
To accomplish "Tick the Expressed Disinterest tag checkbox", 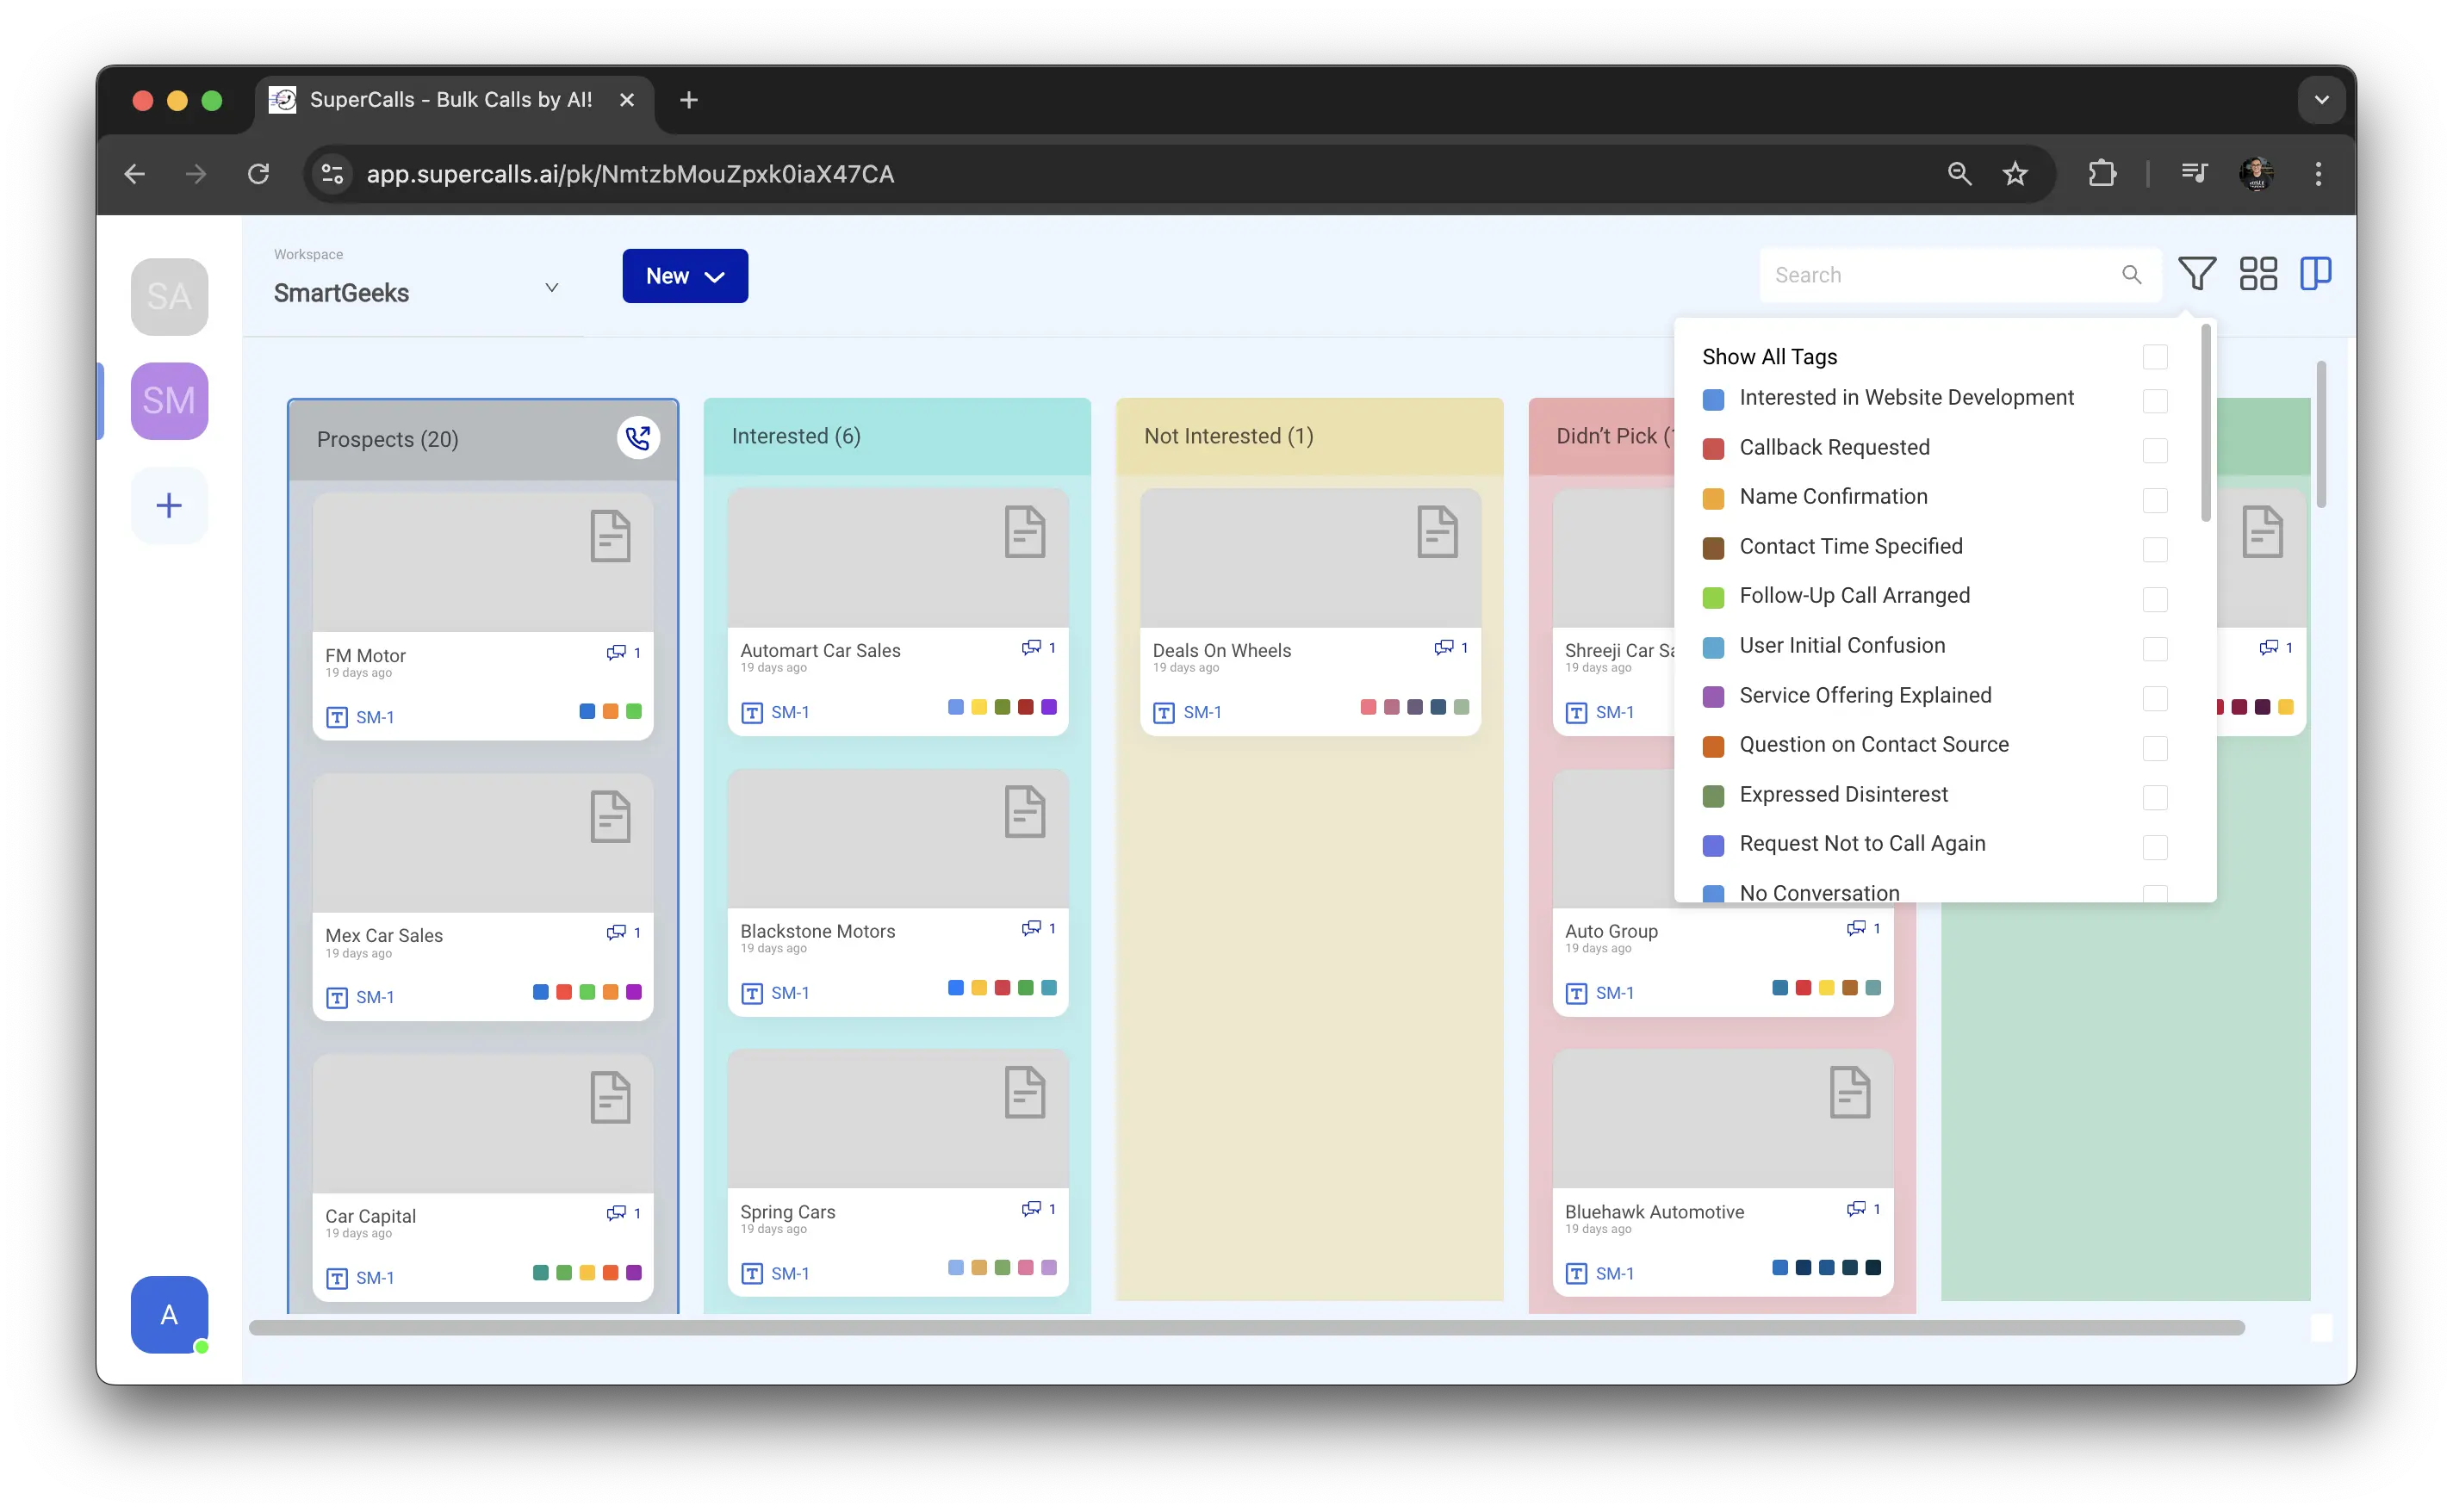I will pyautogui.click(x=2155, y=797).
